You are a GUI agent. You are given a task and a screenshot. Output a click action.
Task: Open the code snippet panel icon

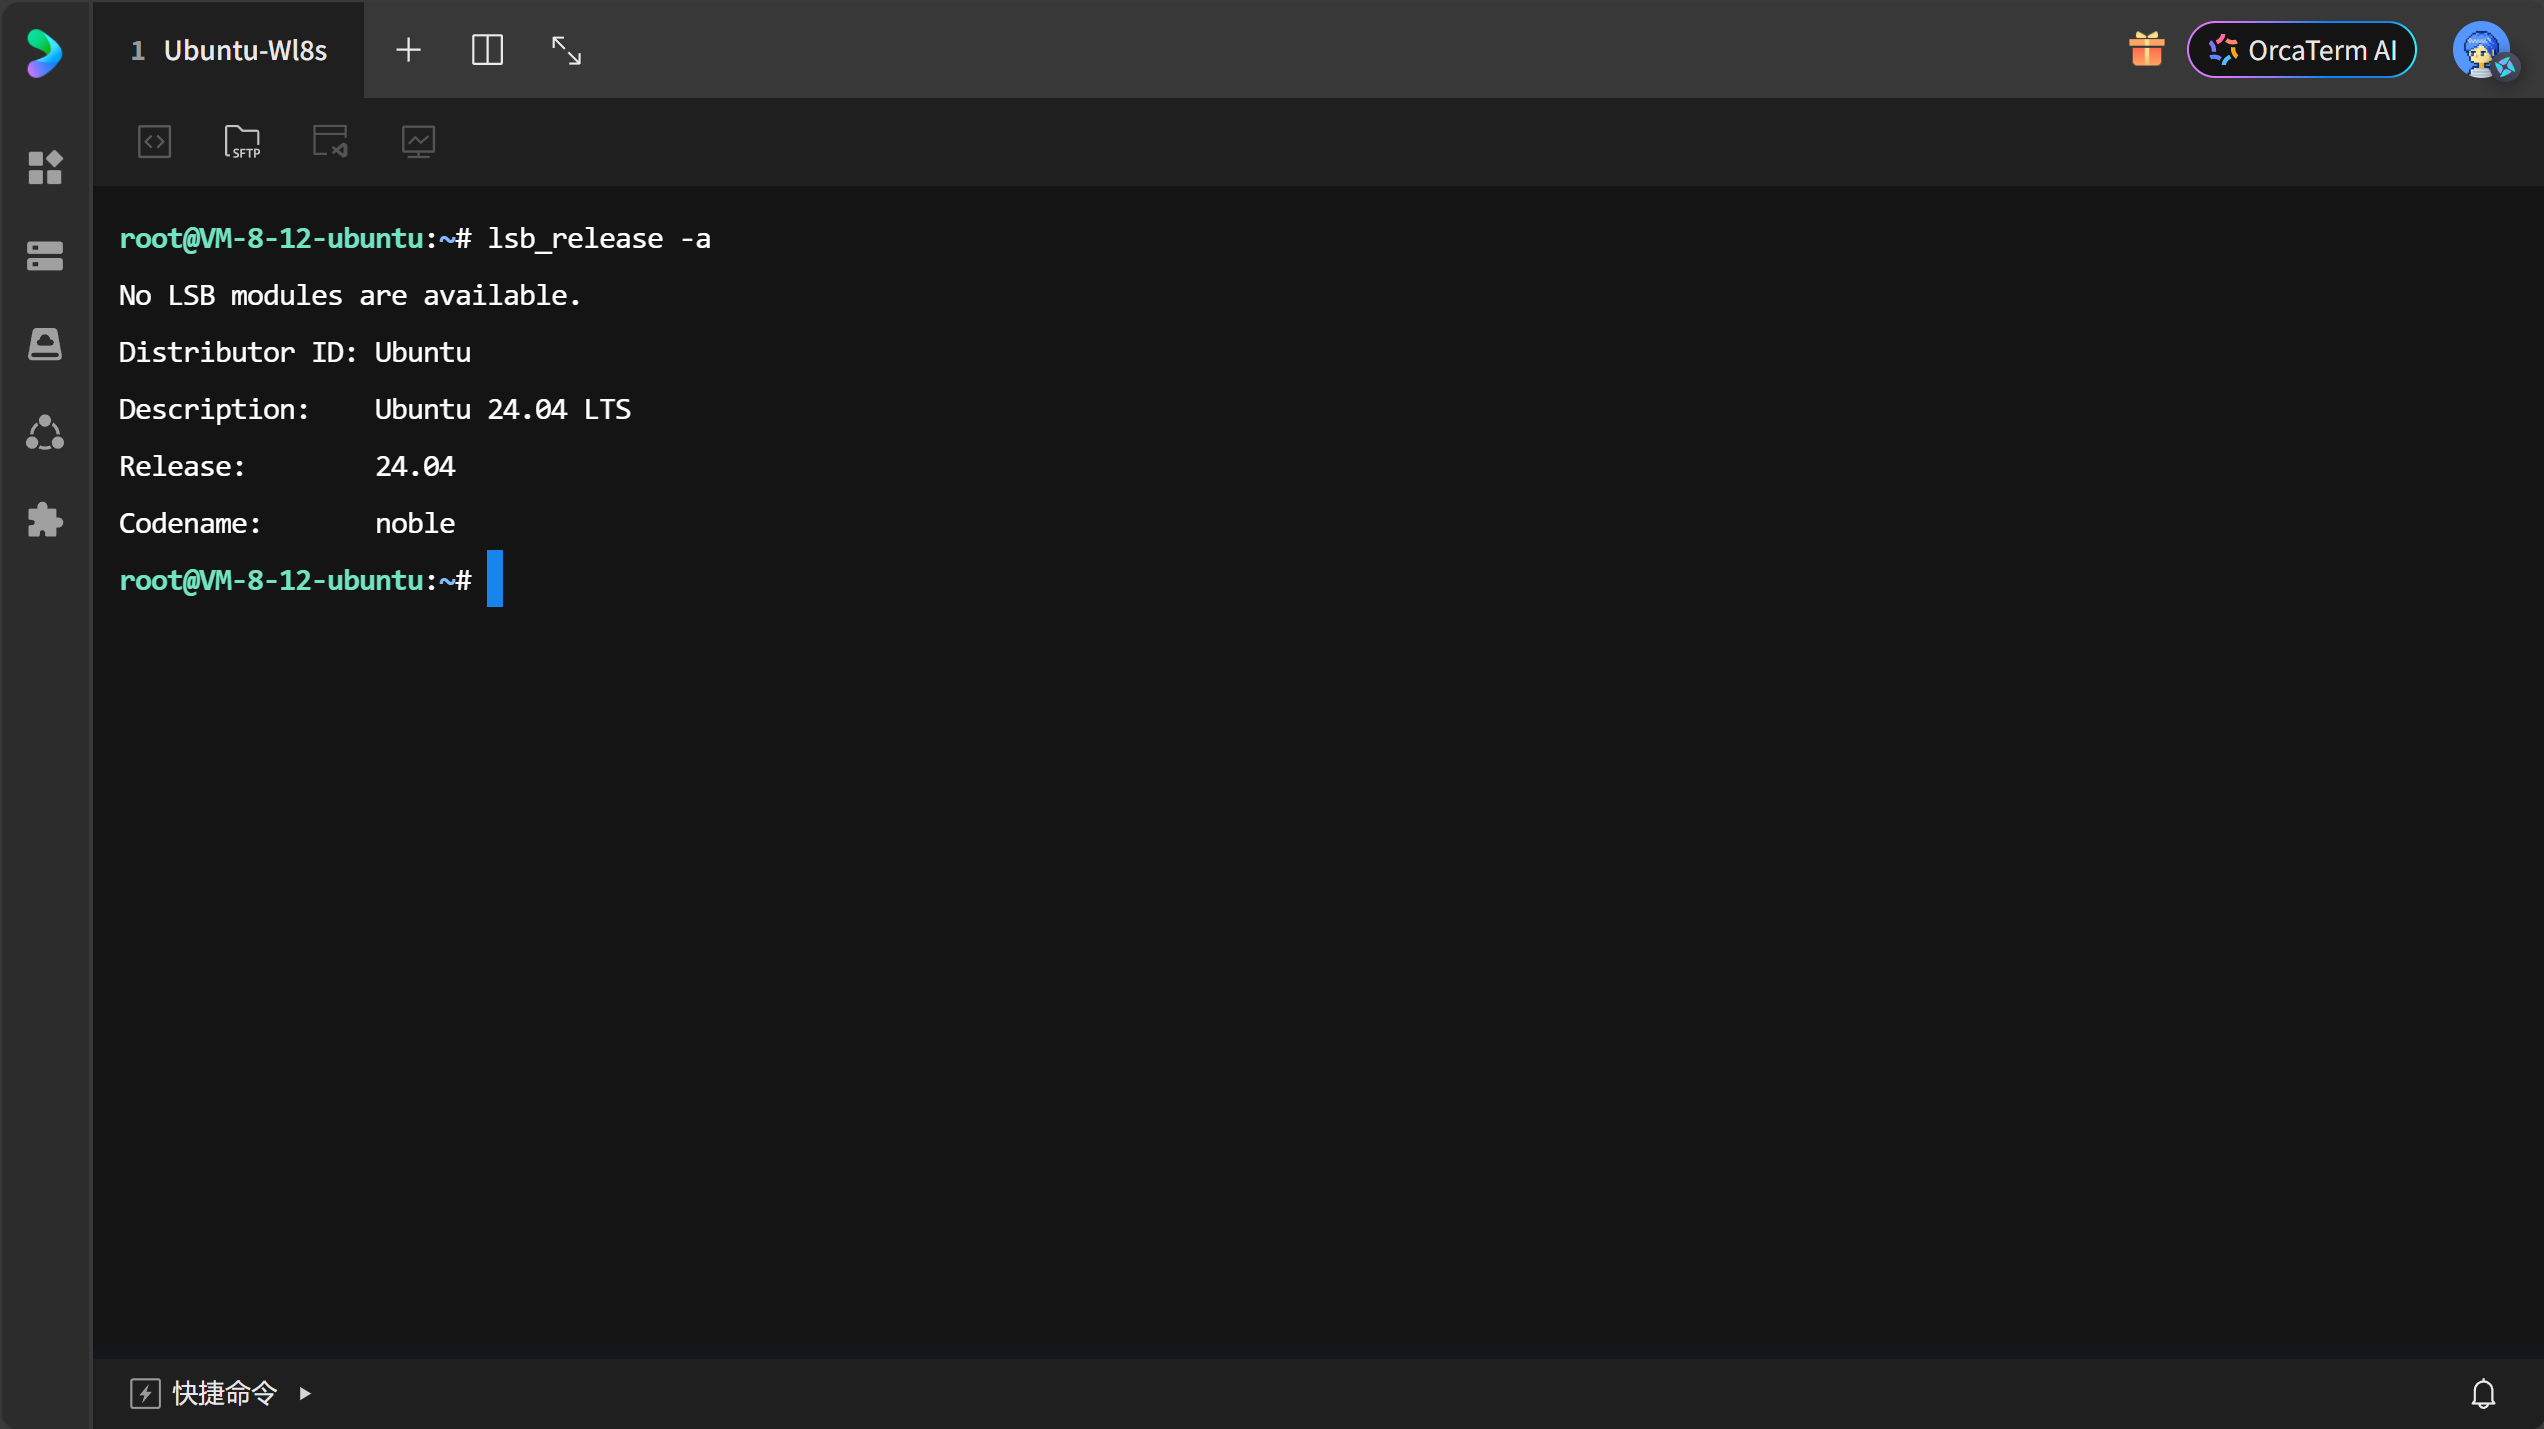click(x=154, y=141)
